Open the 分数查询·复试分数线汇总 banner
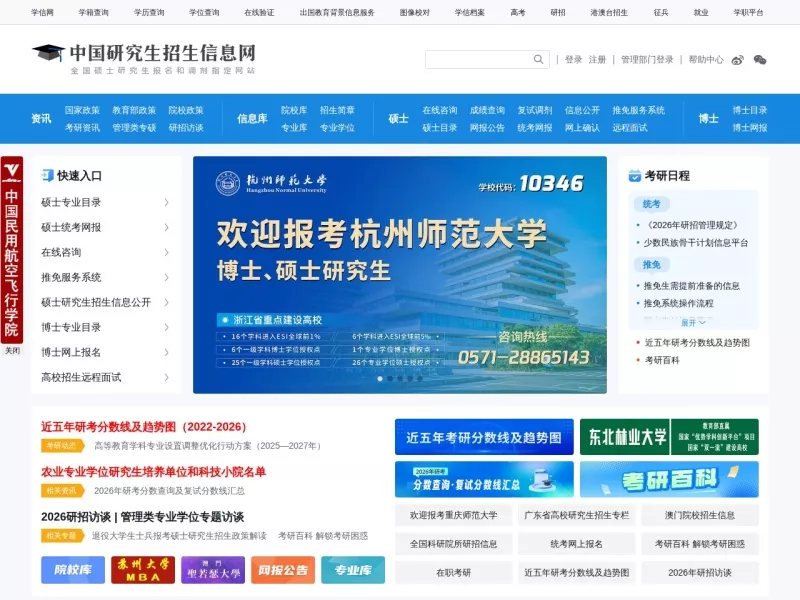 click(x=484, y=479)
